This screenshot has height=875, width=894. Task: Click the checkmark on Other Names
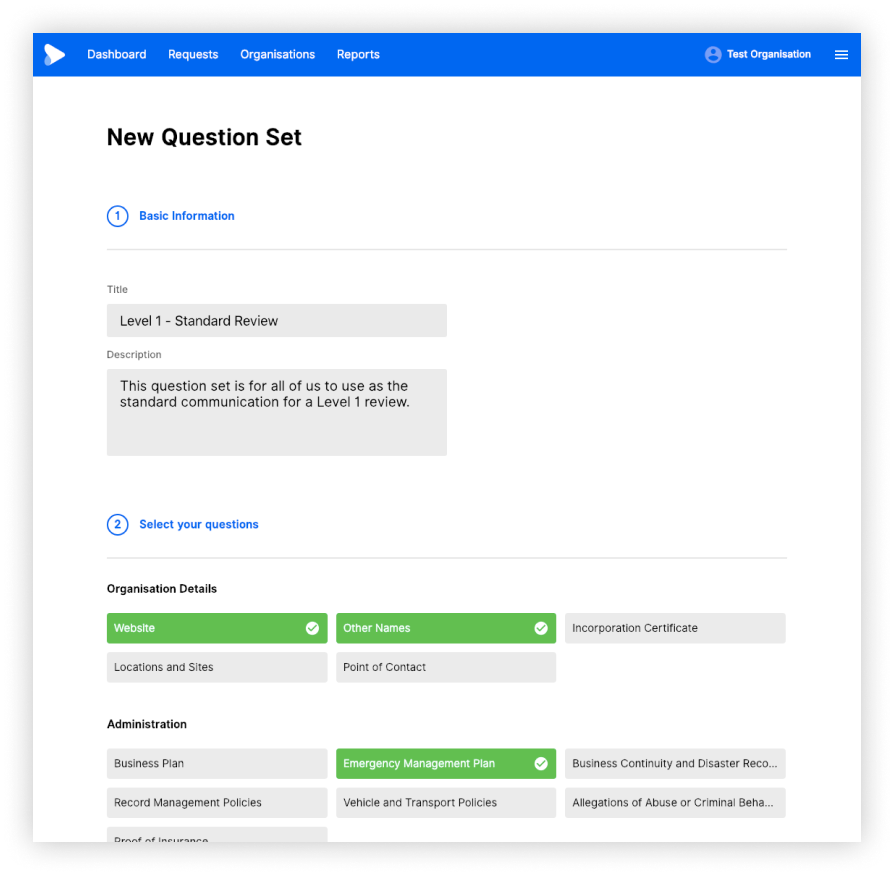click(x=542, y=628)
